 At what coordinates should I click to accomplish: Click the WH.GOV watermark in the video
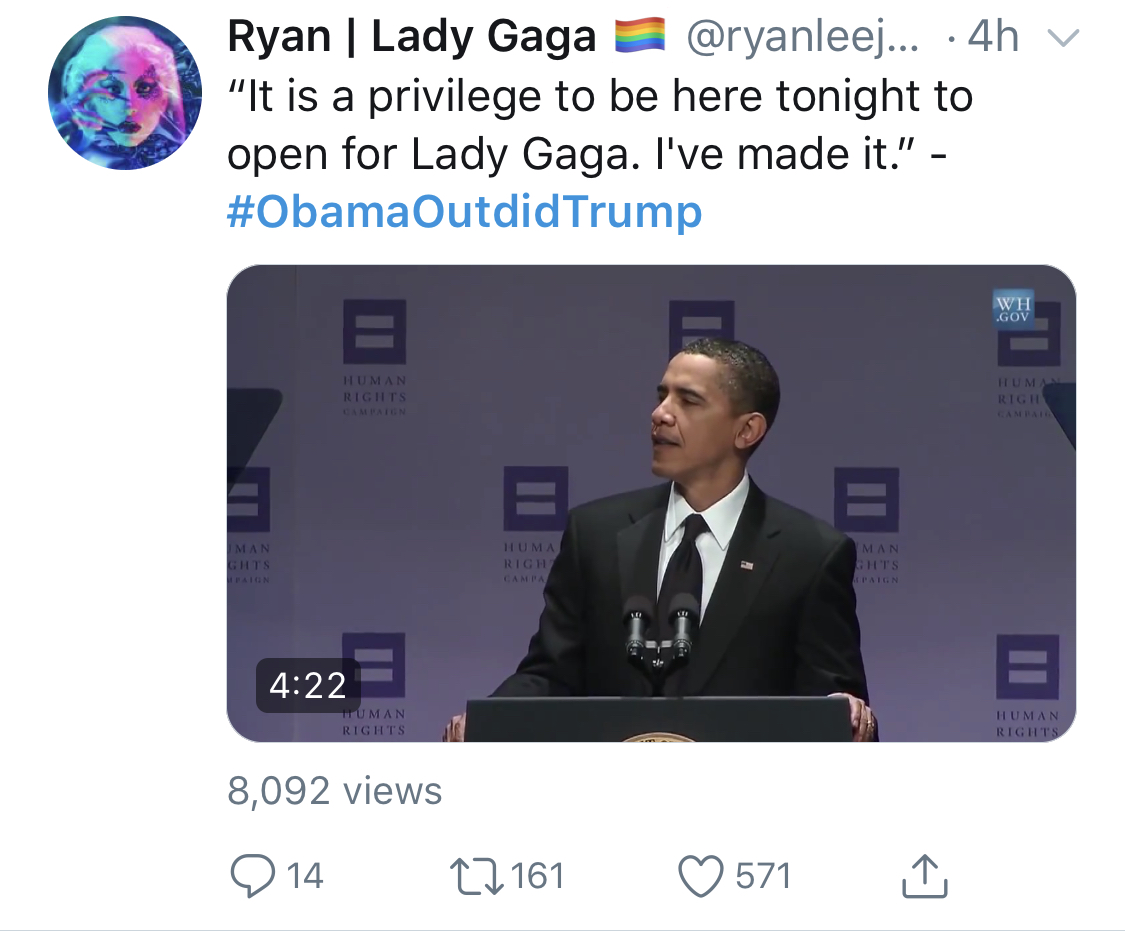pyautogui.click(x=1013, y=309)
